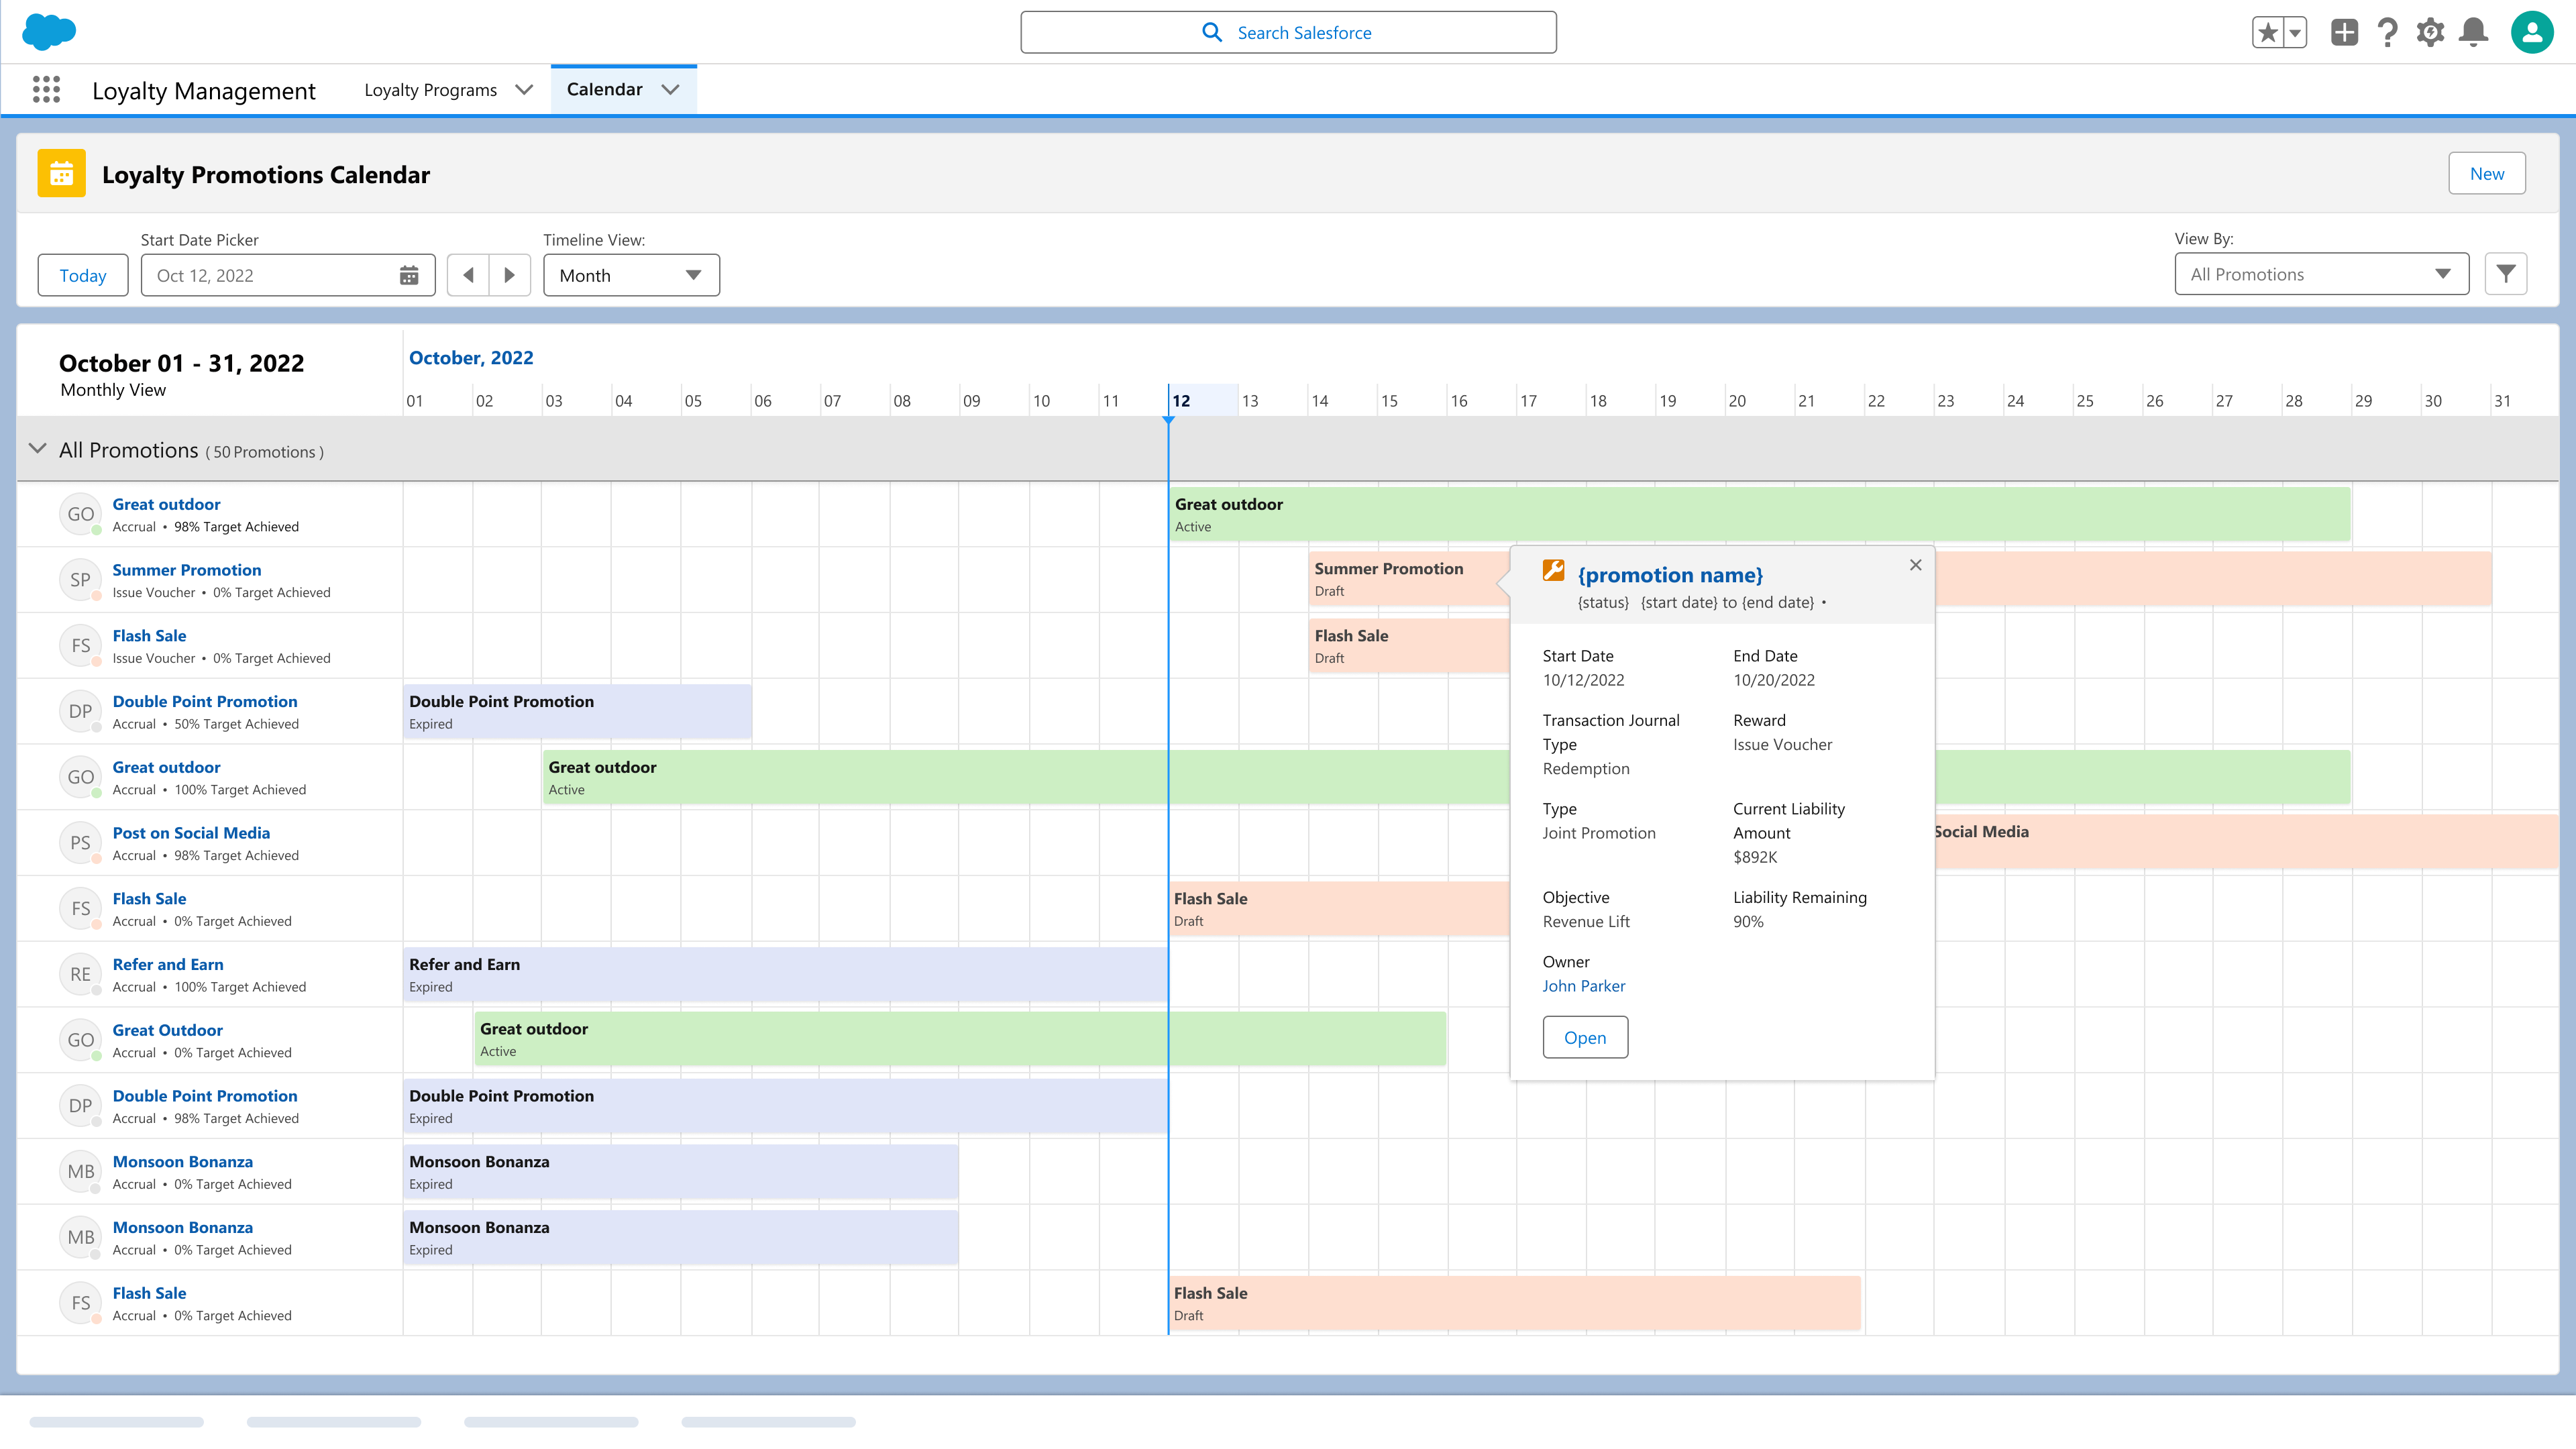Open the View By All Promotions dropdown
This screenshot has height=1449, width=2576.
pos(2321,274)
